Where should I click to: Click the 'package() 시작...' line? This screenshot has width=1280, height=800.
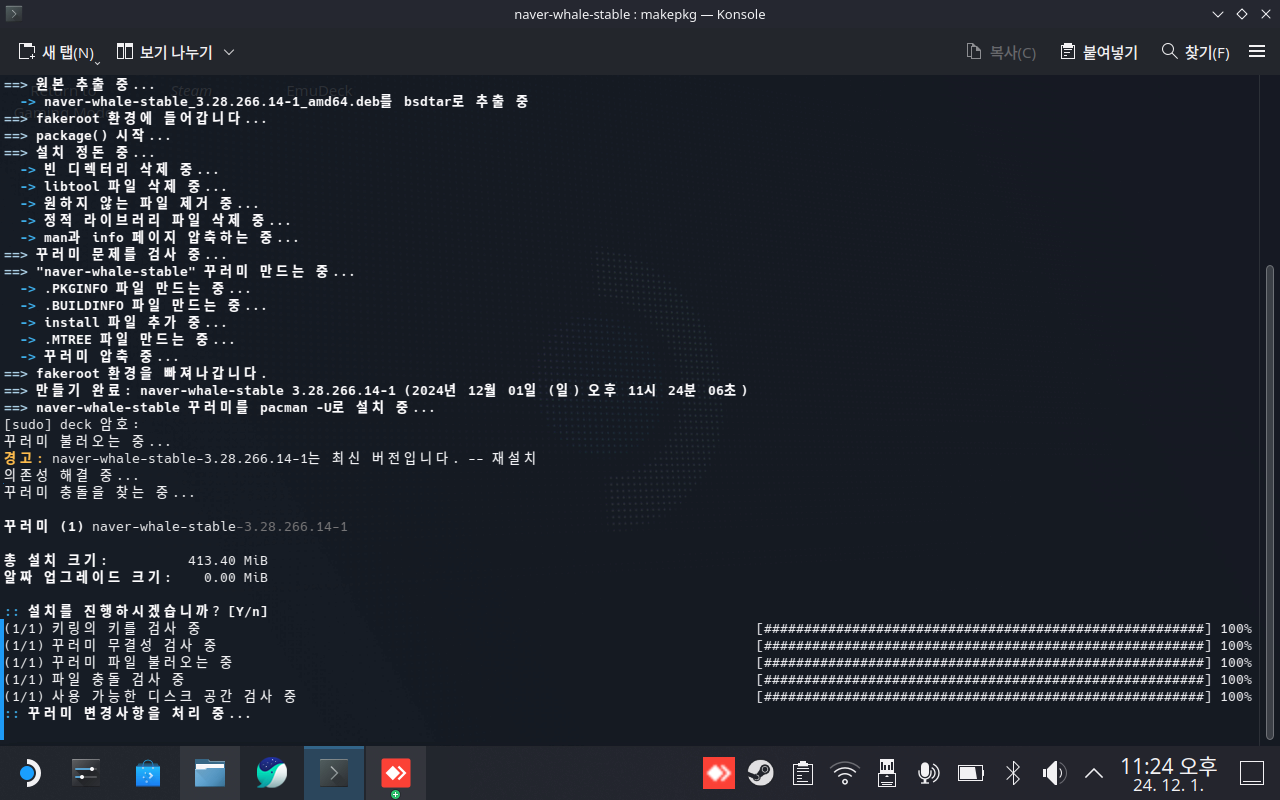(88, 135)
